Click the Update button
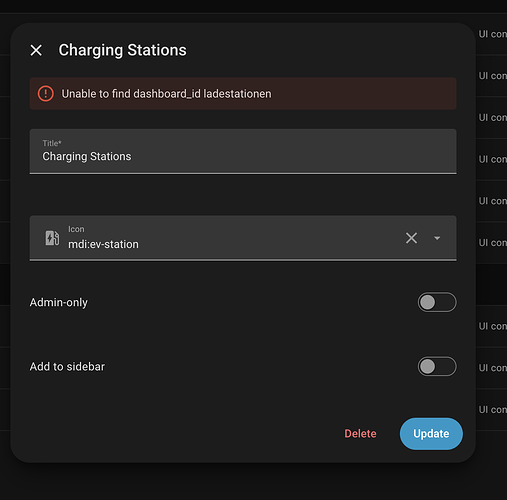 431,434
